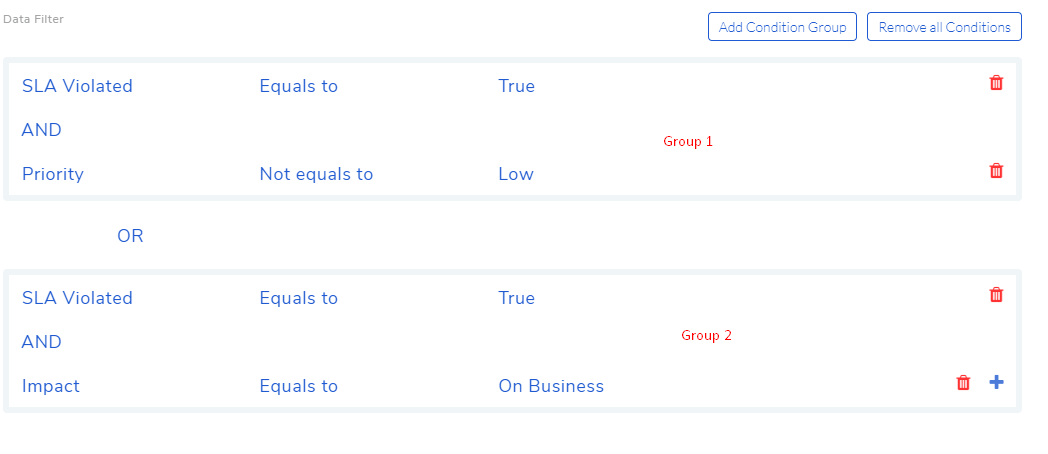The image size is (1048, 454).
Task: Click Remove all Conditions button
Action: pos(944,27)
